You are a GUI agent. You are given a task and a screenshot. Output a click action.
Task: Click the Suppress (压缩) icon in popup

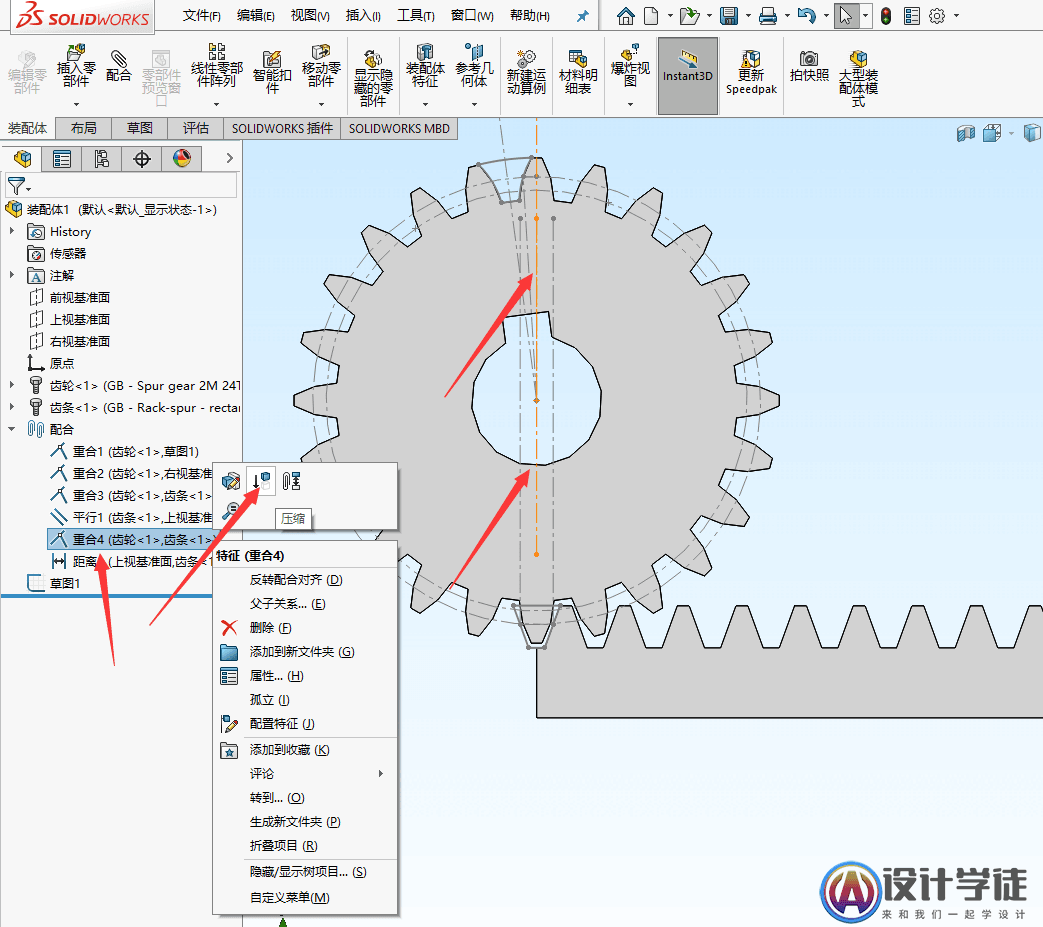coord(261,481)
